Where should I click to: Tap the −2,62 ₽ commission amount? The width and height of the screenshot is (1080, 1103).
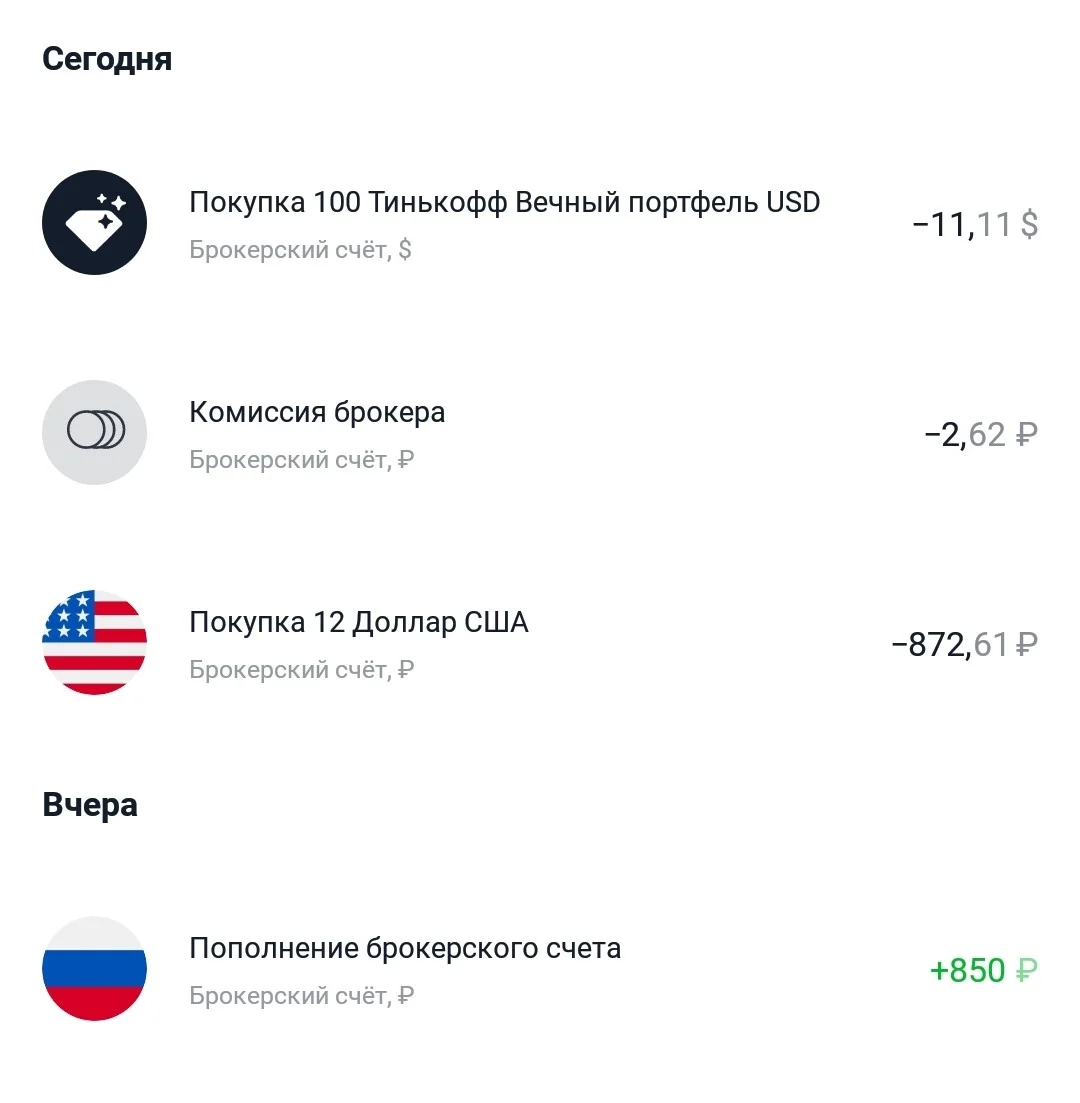click(981, 434)
